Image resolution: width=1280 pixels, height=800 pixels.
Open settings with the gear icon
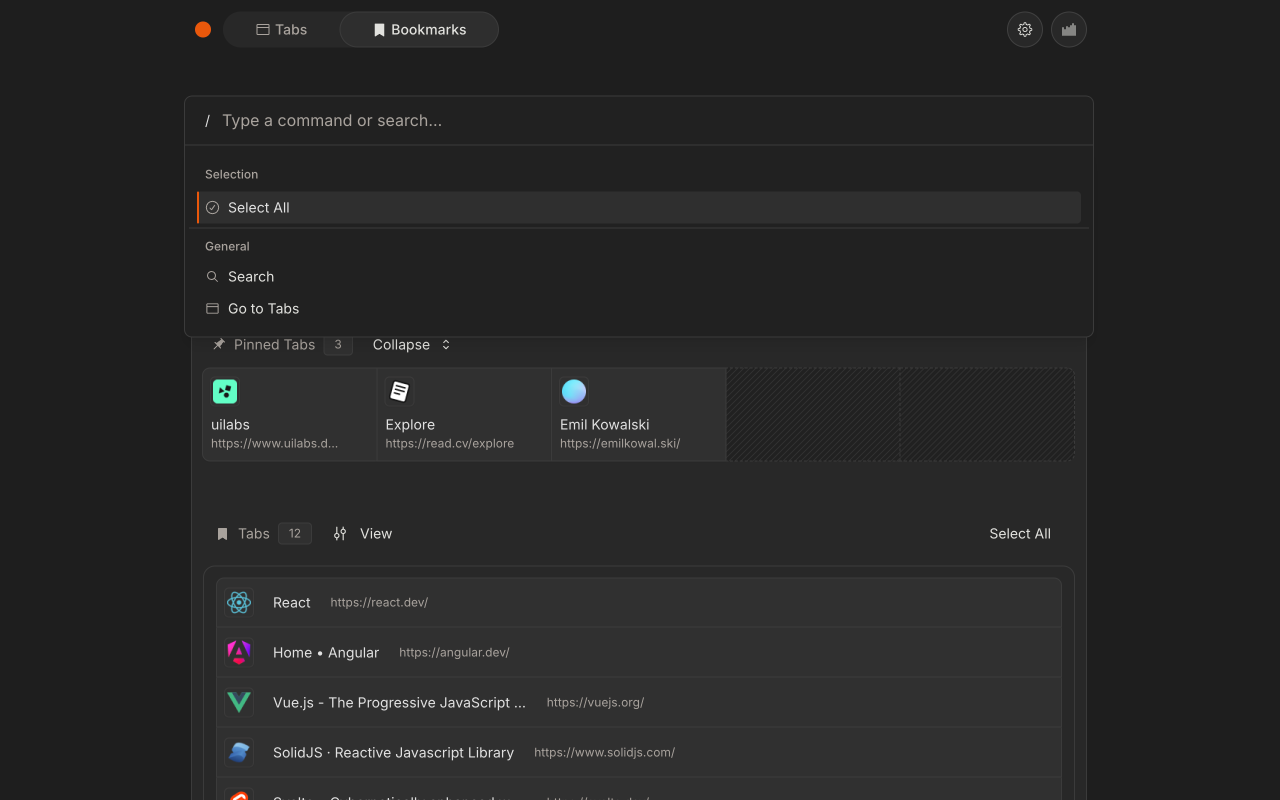point(1025,30)
